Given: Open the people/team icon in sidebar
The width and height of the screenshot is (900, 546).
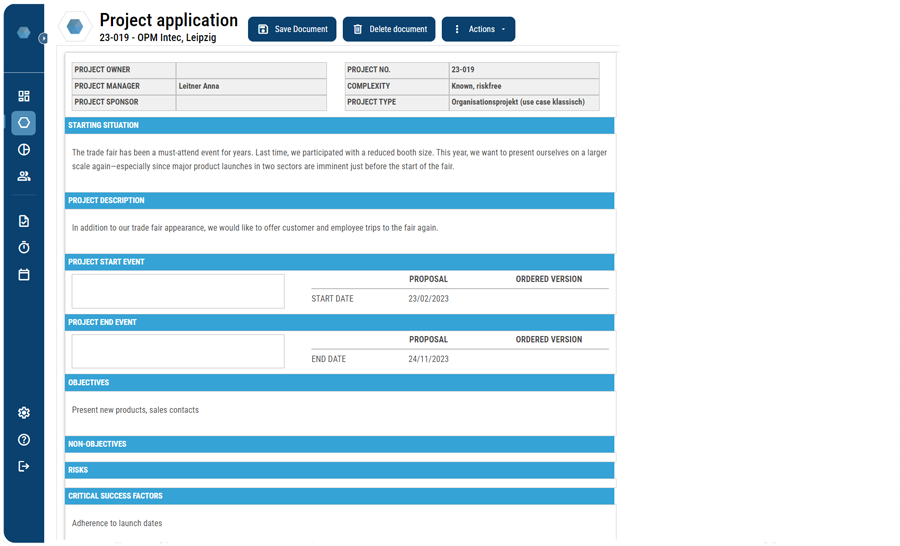Looking at the screenshot, I should (x=24, y=176).
